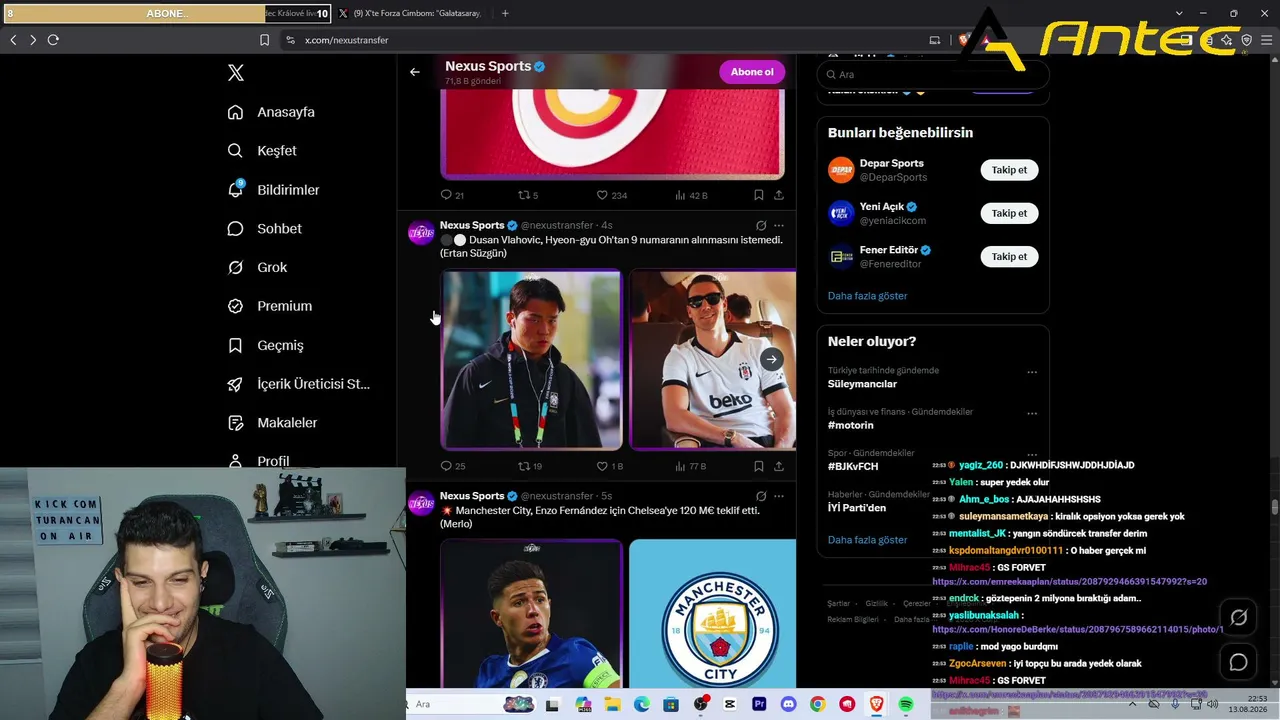The width and height of the screenshot is (1280, 720).
Task: Open Spotify from the taskbar
Action: pos(906,705)
